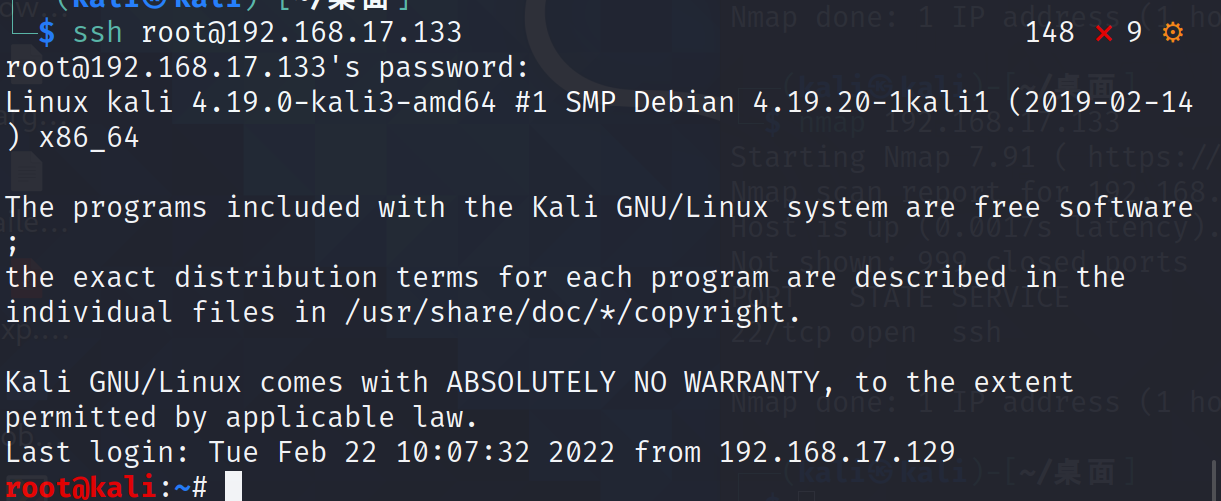Click root@192.168.17.133 in the ssh command
Image resolution: width=1221 pixels, height=501 pixels.
[x=301, y=33]
